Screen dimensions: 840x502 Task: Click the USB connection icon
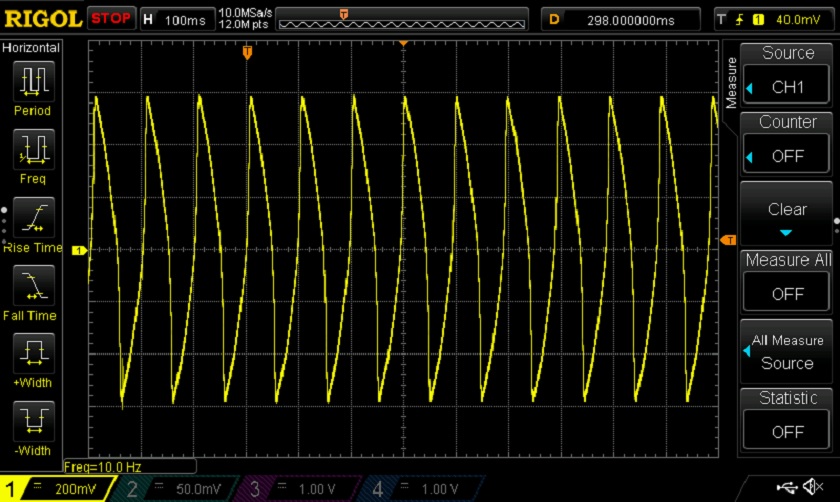787,487
